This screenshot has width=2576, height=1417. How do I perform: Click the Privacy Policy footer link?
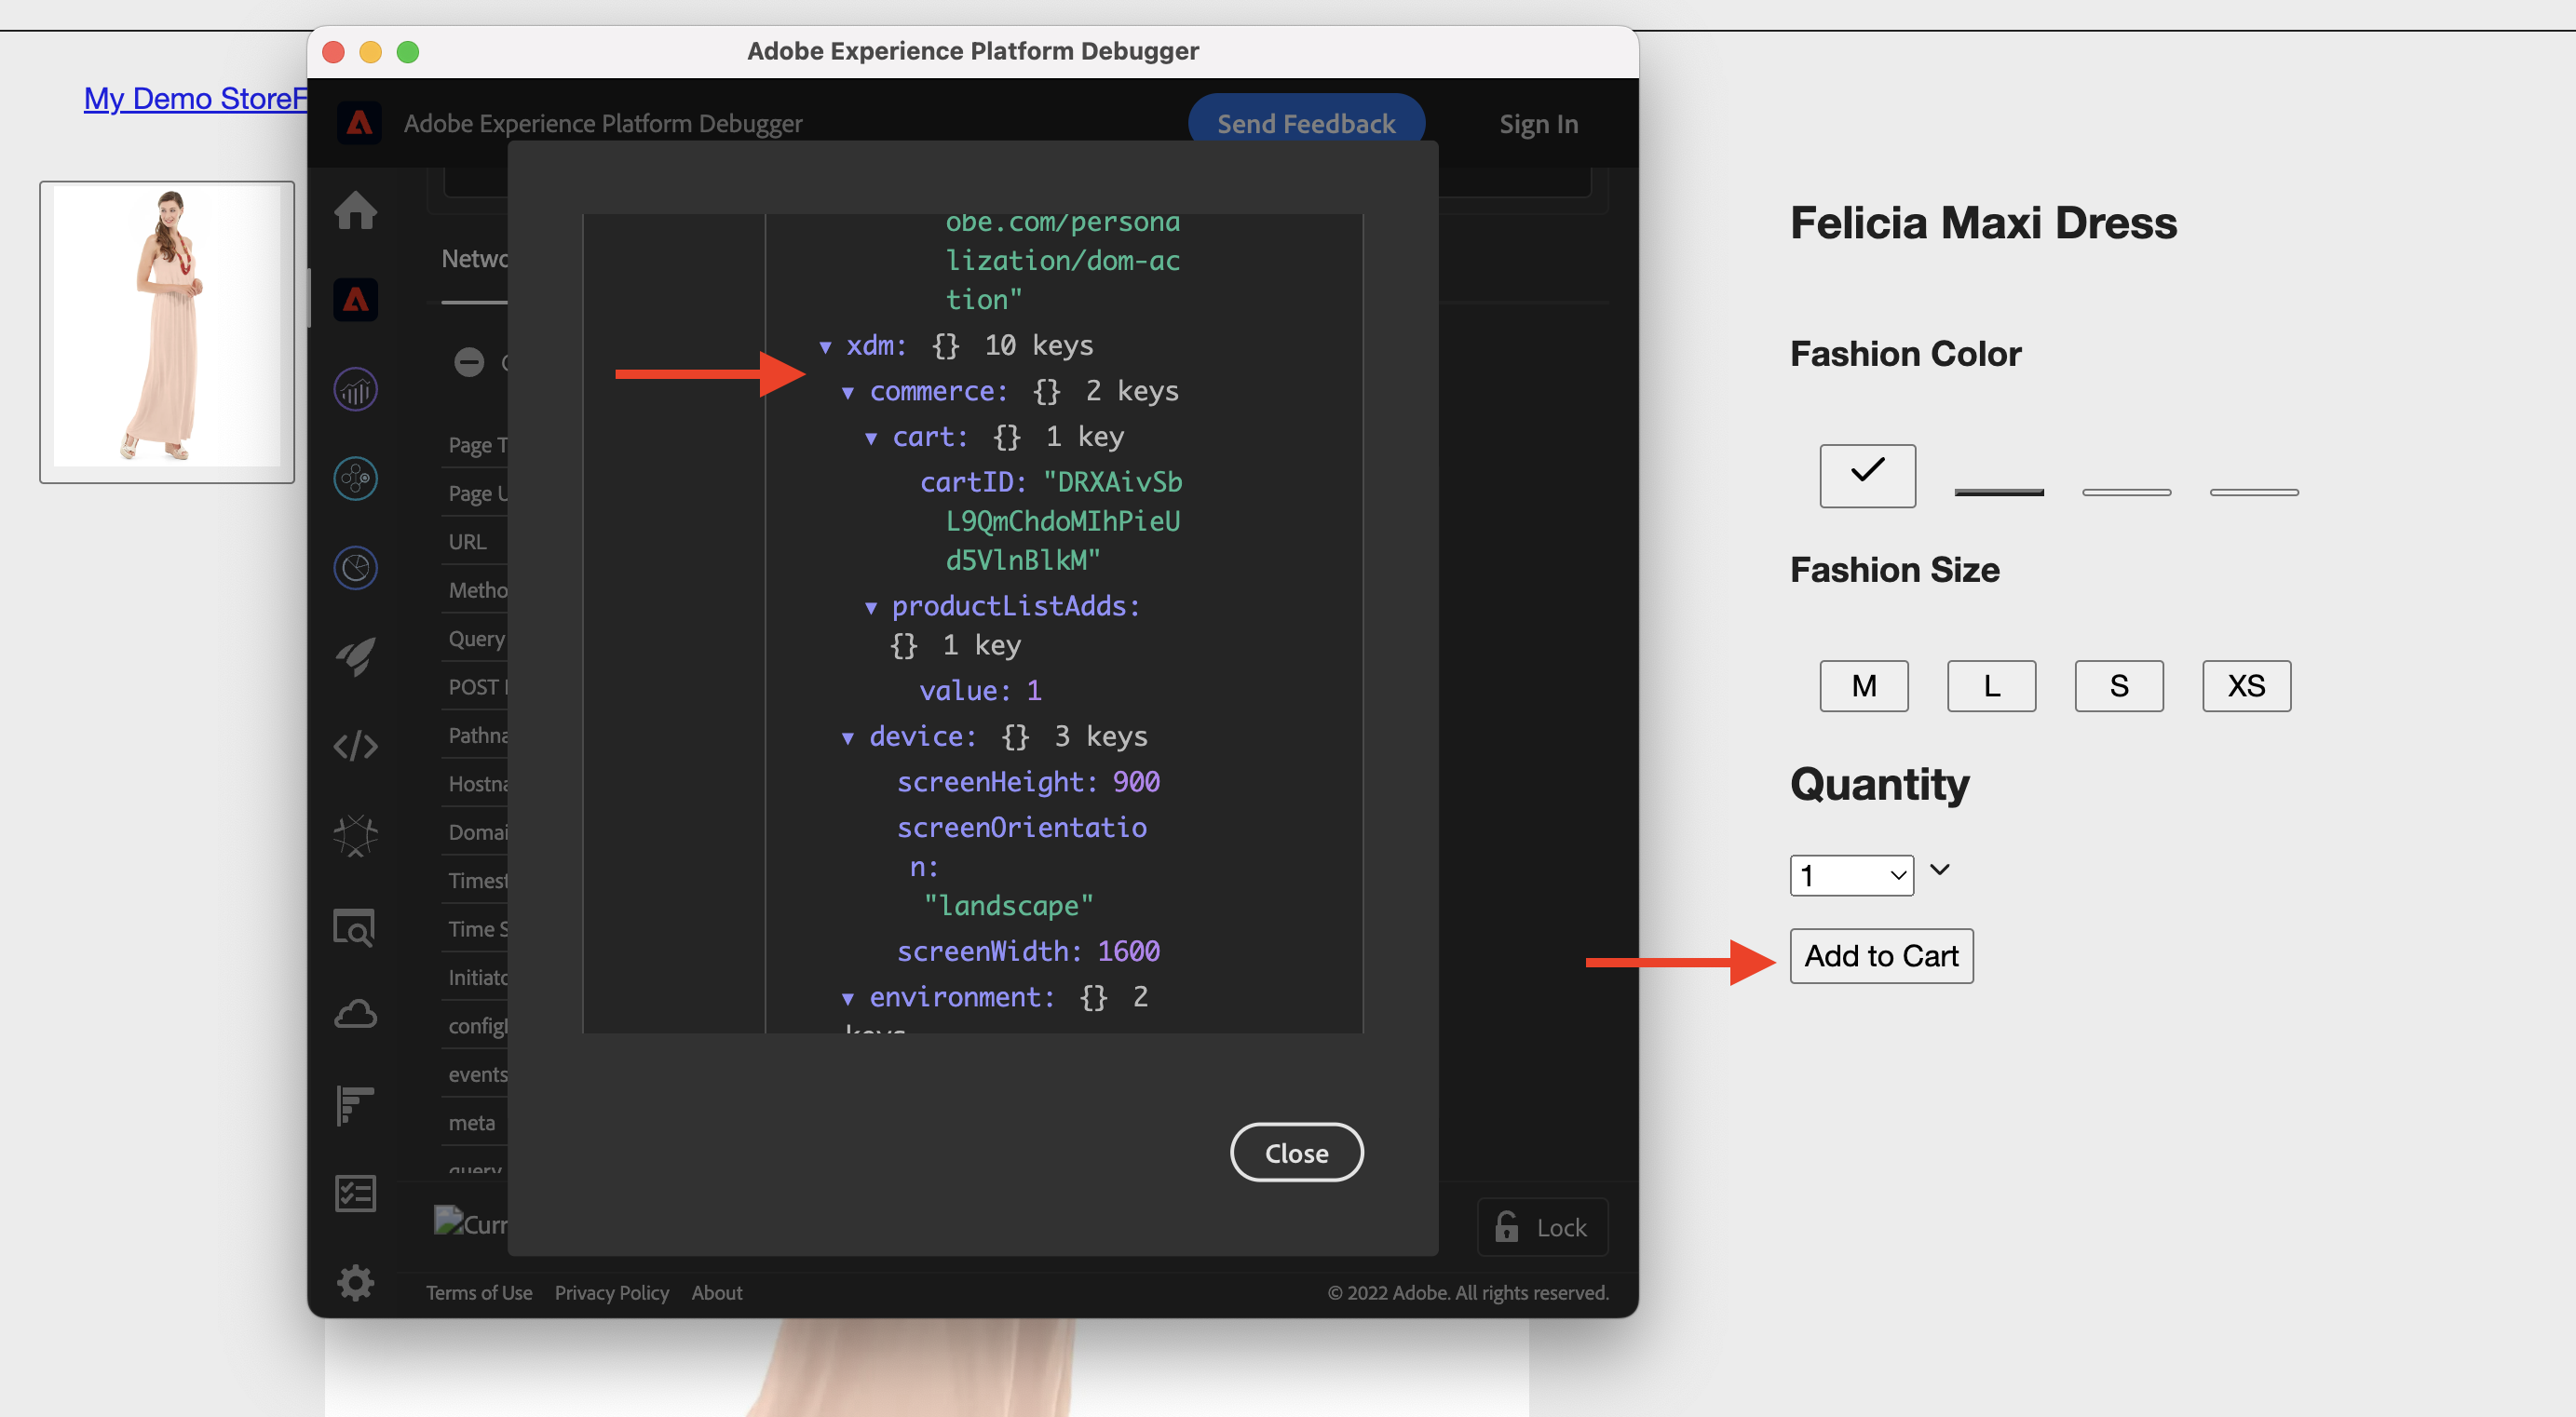click(x=611, y=1292)
